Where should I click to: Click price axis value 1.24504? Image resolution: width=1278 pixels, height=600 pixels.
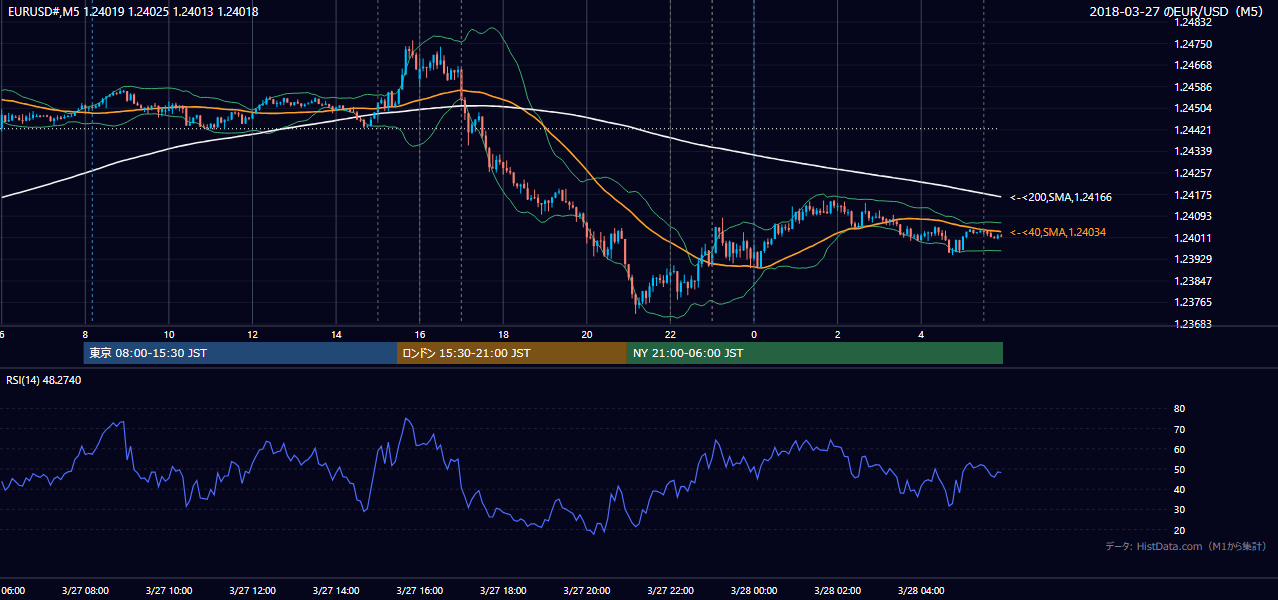(1193, 108)
